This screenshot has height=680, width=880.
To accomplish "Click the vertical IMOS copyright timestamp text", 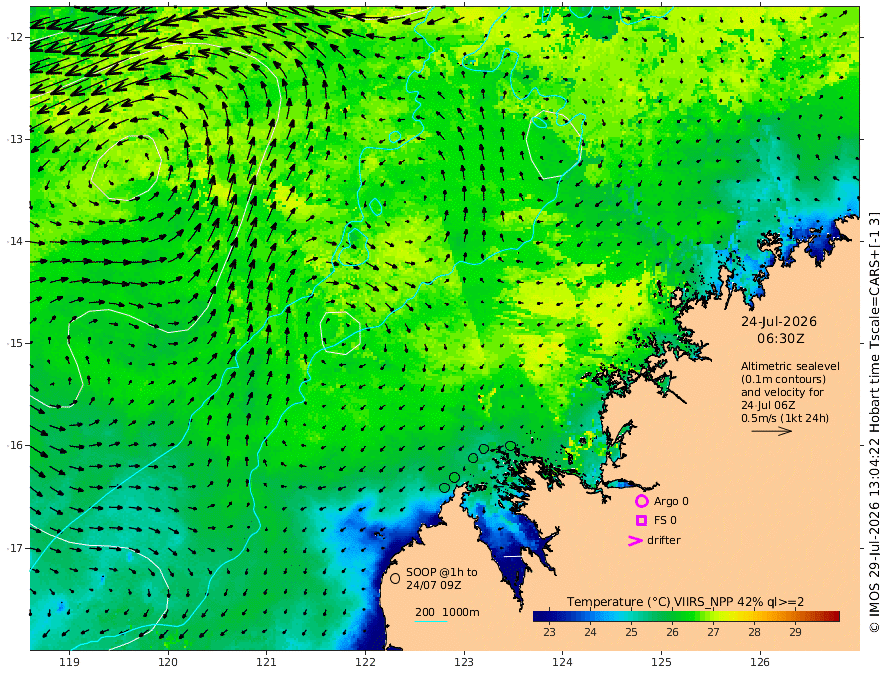I will pyautogui.click(x=873, y=422).
